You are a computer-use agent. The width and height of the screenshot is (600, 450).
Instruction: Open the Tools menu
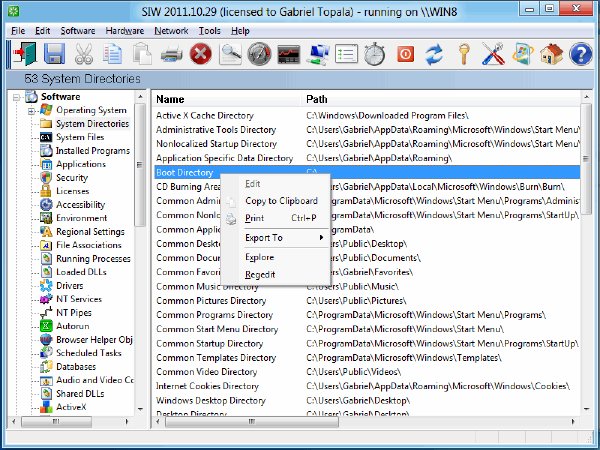tap(209, 31)
